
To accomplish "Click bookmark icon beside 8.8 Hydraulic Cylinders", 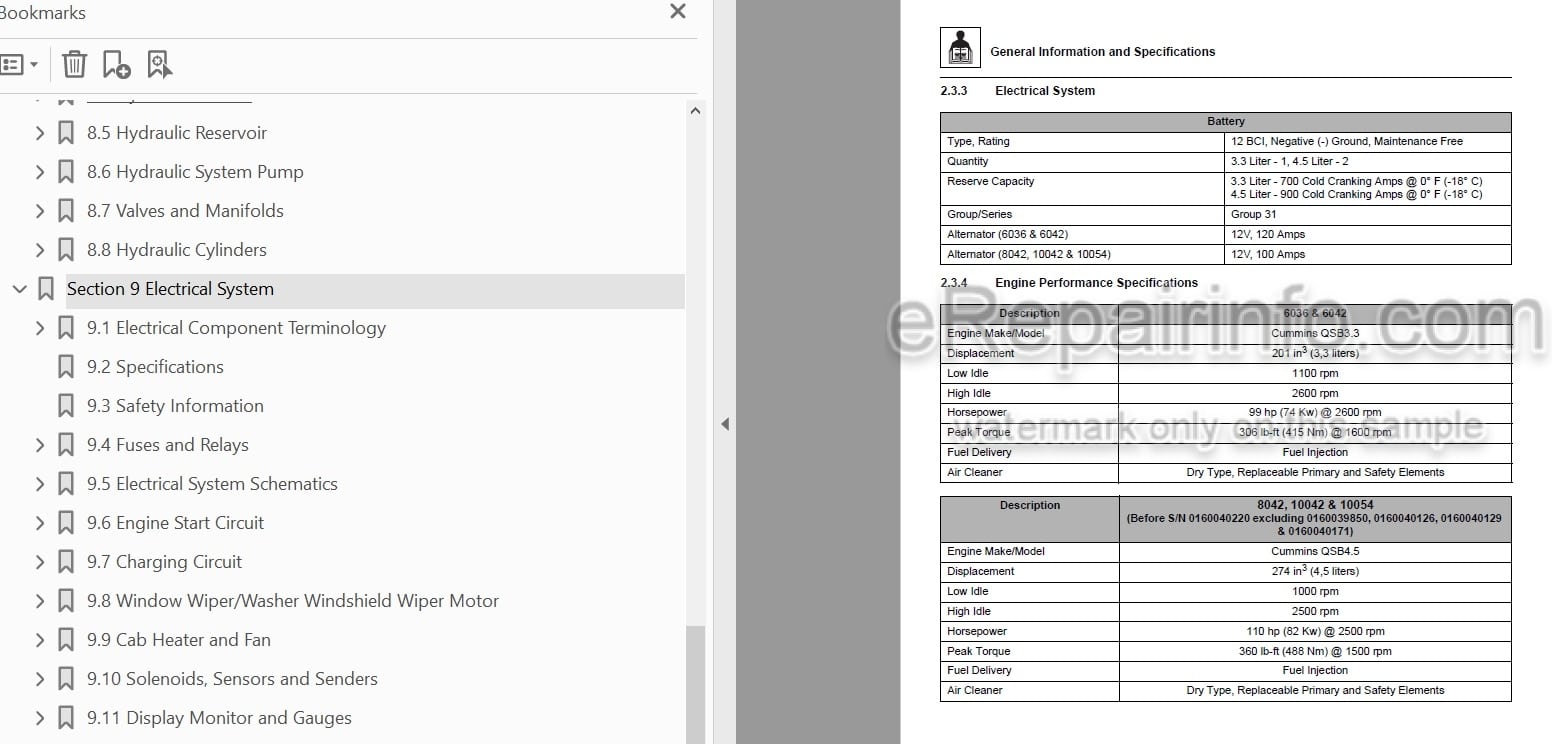I will [x=66, y=250].
